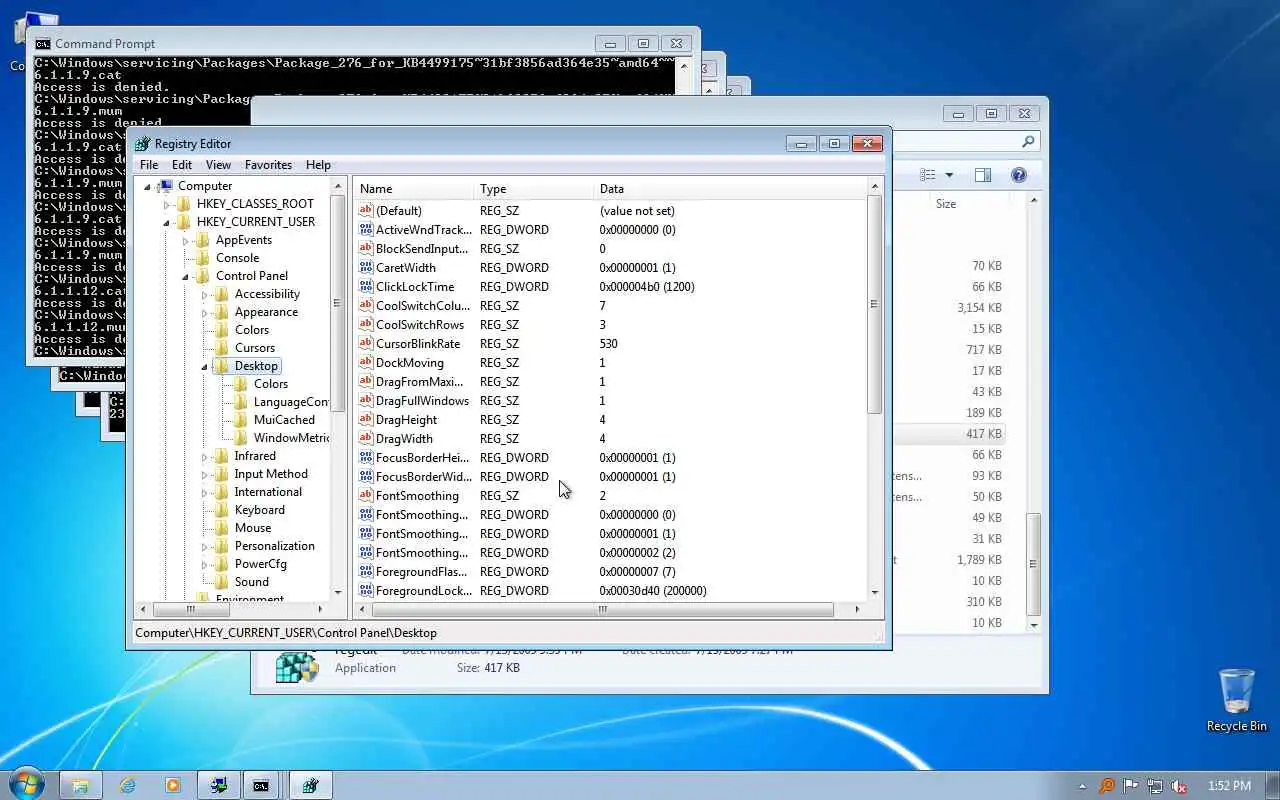The width and height of the screenshot is (1280, 800).
Task: Select the WindowMetrics key folder icon
Action: (x=241, y=438)
